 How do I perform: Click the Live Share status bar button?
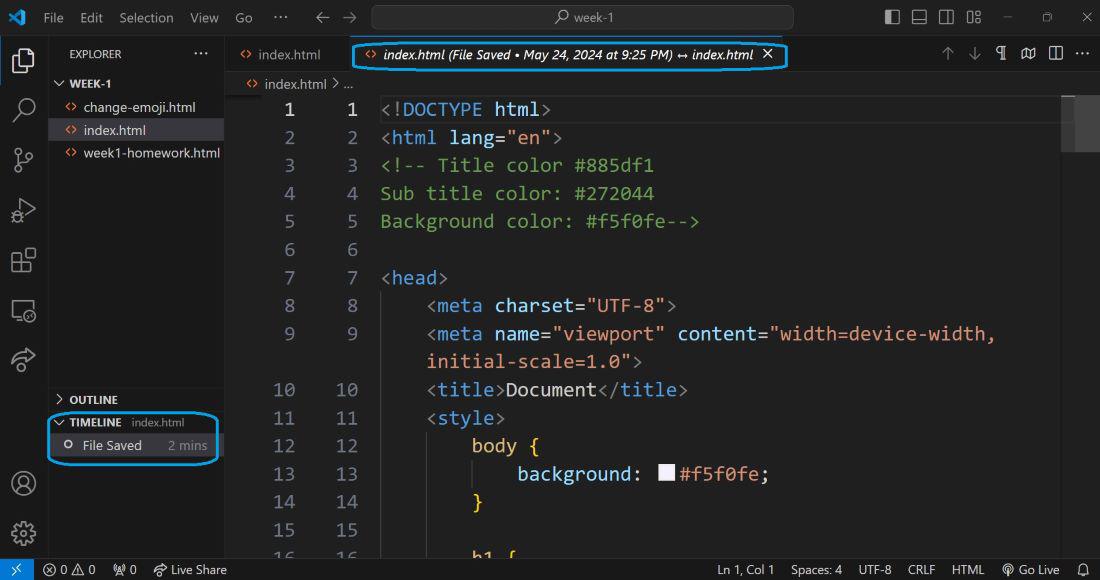190,570
